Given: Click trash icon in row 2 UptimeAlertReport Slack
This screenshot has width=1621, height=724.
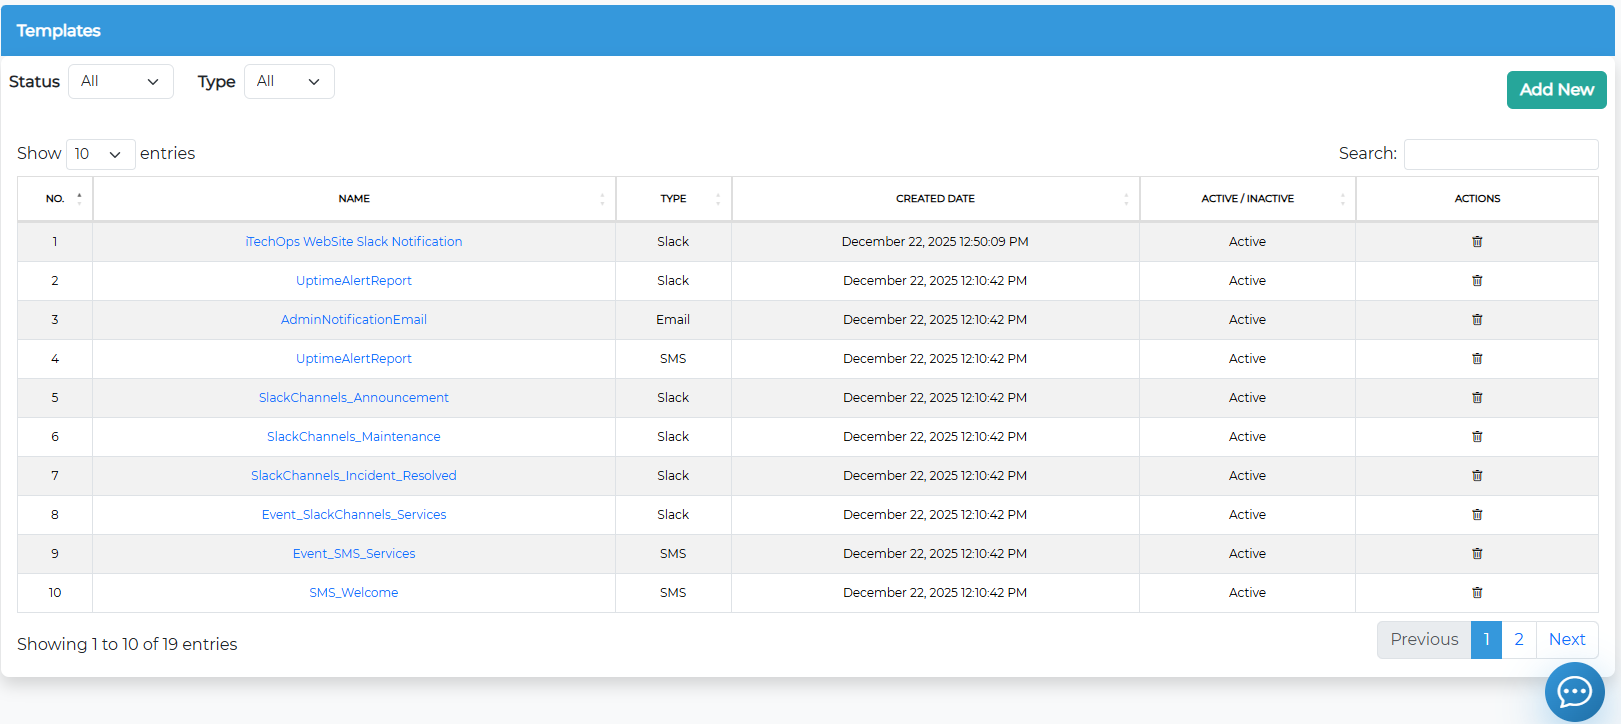Looking at the screenshot, I should click(x=1477, y=281).
